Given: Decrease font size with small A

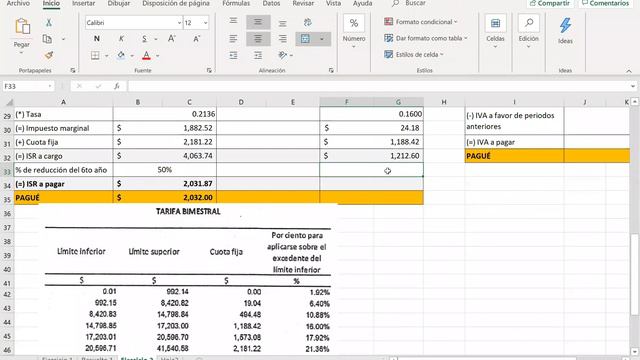Looking at the screenshot, I should (x=196, y=39).
